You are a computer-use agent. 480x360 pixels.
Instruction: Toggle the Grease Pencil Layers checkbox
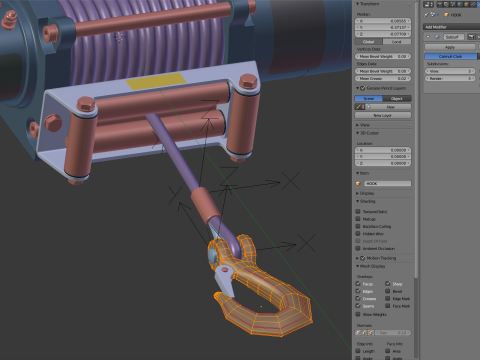click(363, 88)
